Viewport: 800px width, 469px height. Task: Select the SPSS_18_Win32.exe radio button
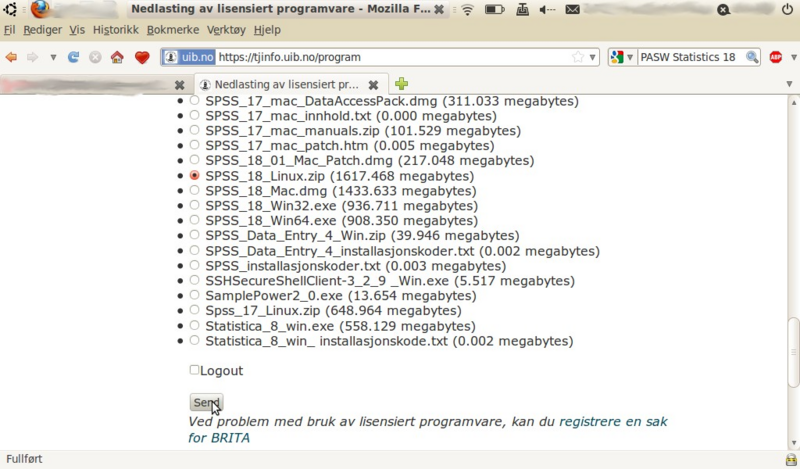coord(194,205)
